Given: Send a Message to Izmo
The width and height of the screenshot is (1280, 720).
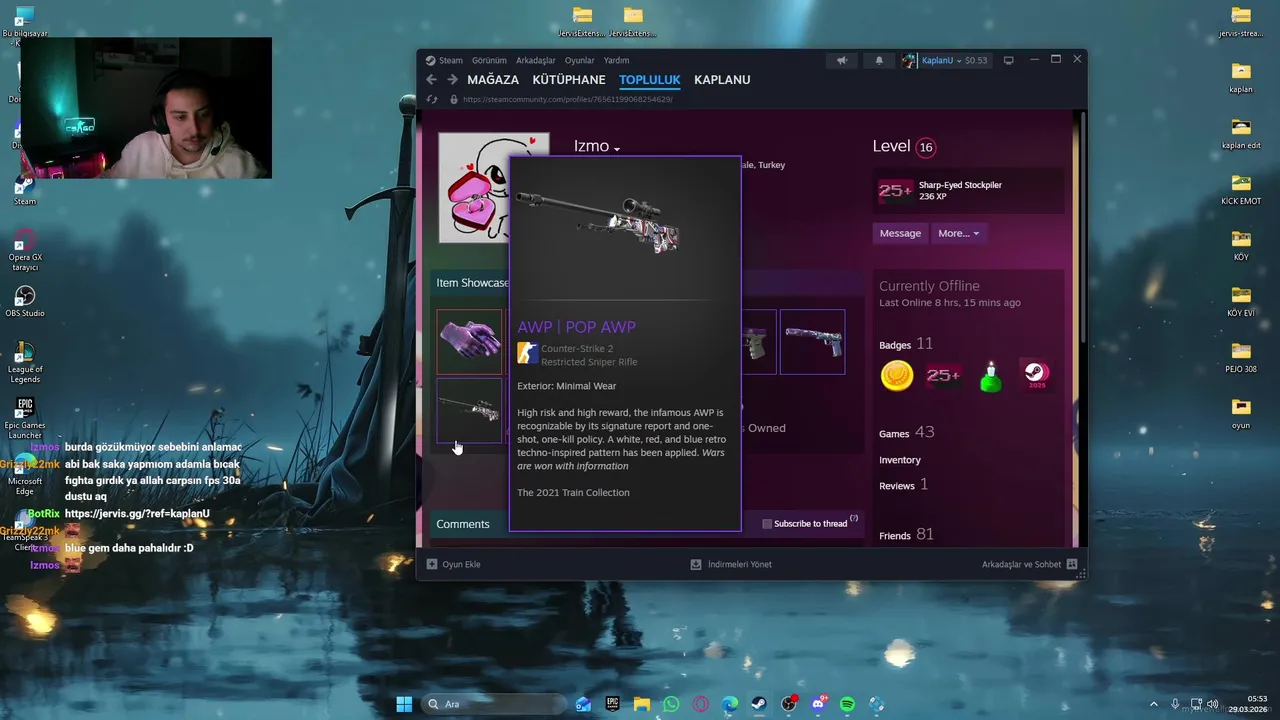Looking at the screenshot, I should [900, 233].
